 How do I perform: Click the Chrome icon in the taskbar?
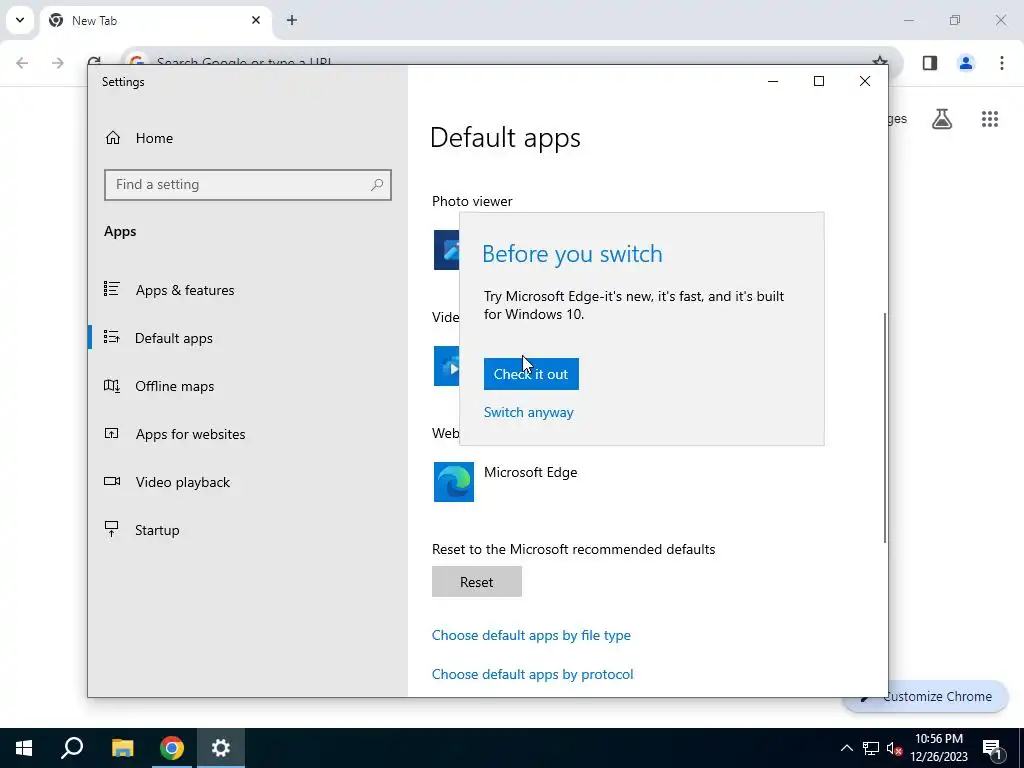point(172,748)
